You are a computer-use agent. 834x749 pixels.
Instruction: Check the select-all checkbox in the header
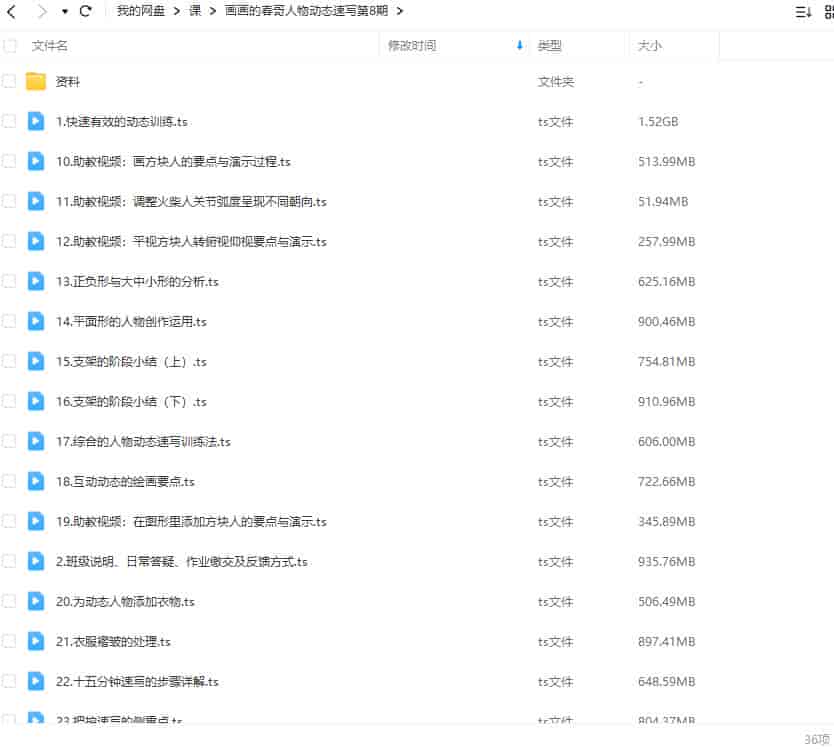tap(10, 45)
